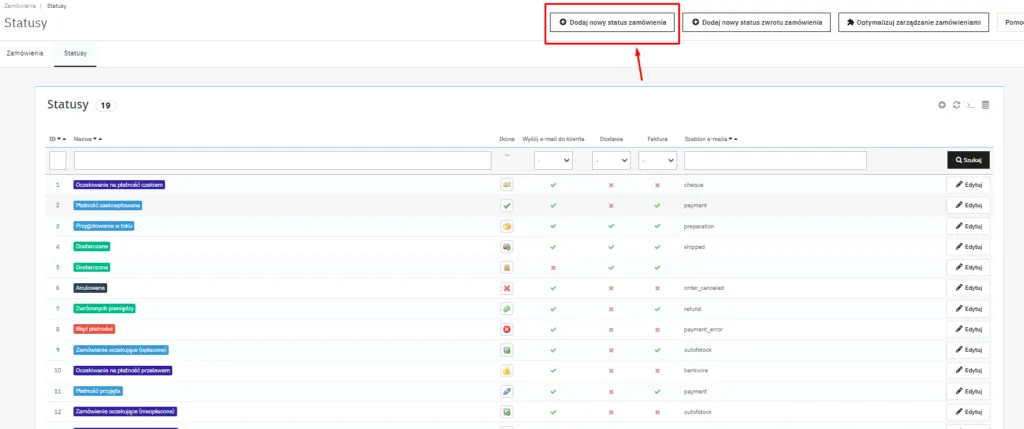Refresh the Statusy list
1024x429 pixels.
pyautogui.click(x=956, y=105)
